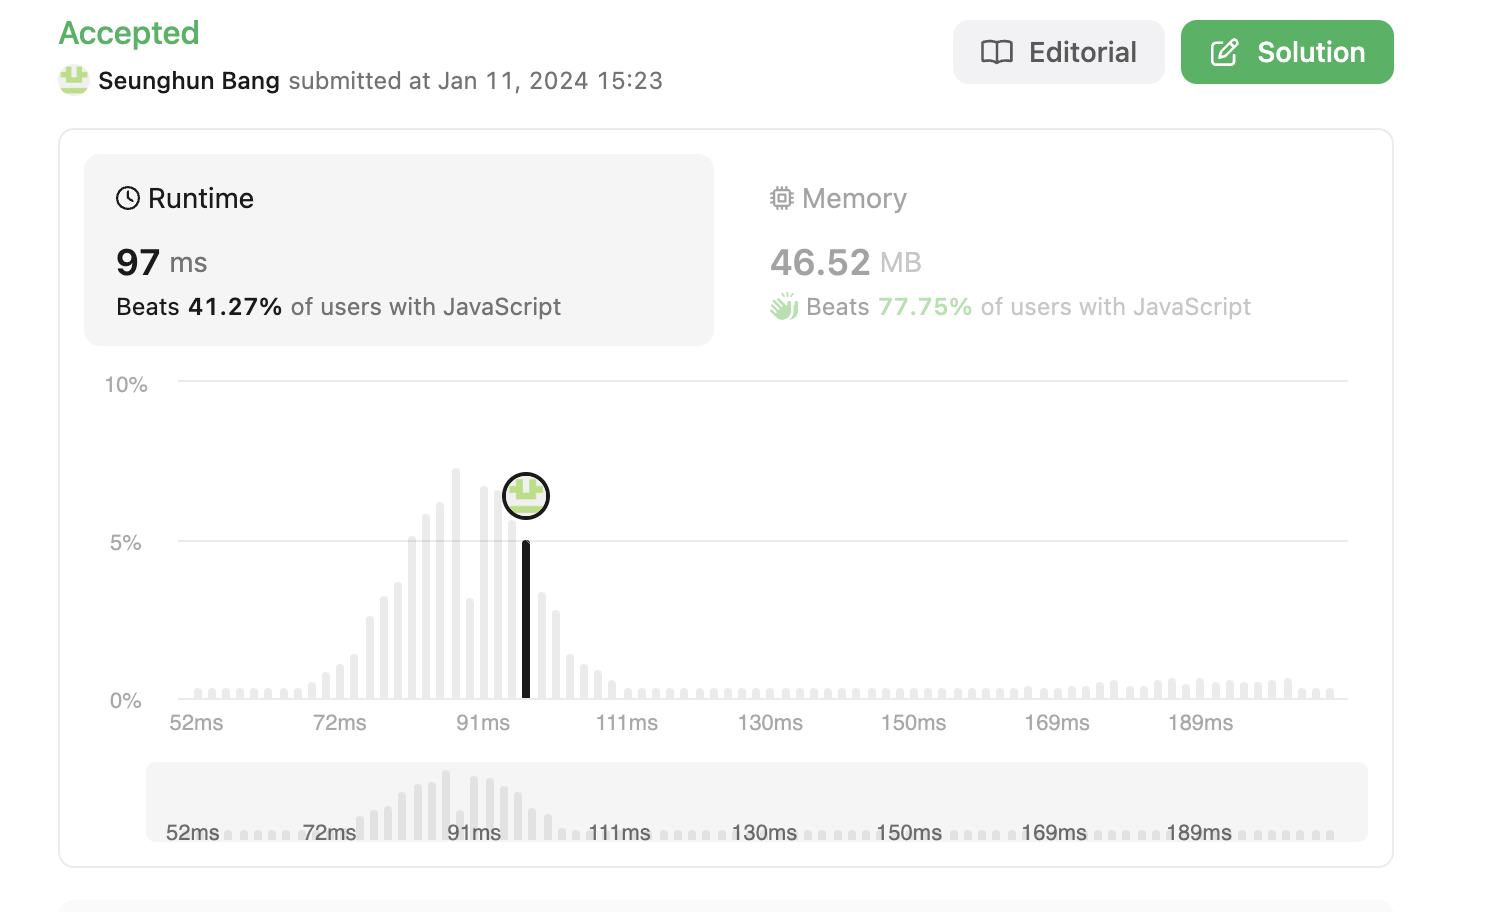
Task: Click the chip icon beside Memory
Action: [782, 198]
